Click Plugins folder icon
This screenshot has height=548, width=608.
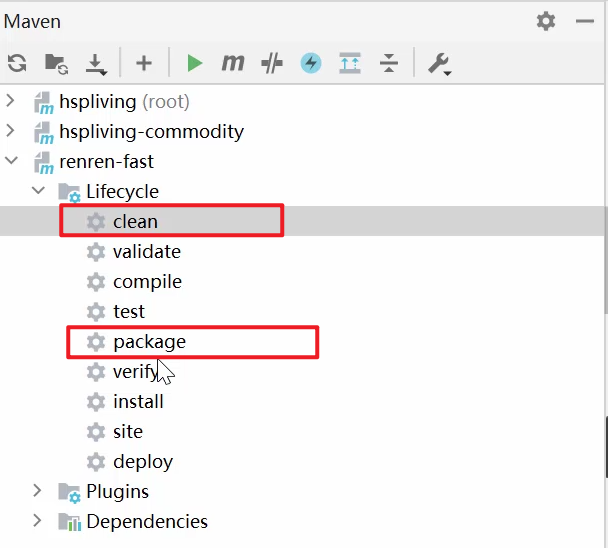(69, 493)
